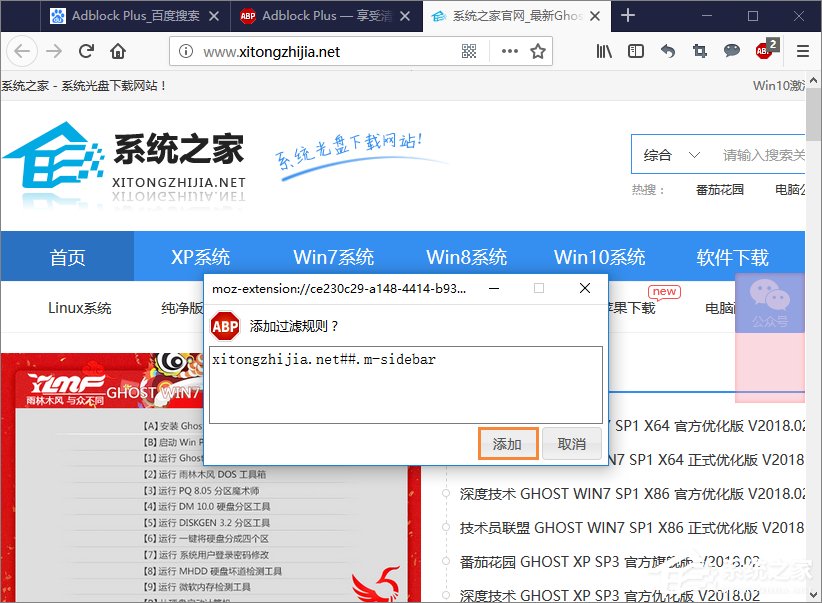Image resolution: width=822 pixels, height=603 pixels.
Task: Select the Win10系统 menu item
Action: tap(599, 256)
